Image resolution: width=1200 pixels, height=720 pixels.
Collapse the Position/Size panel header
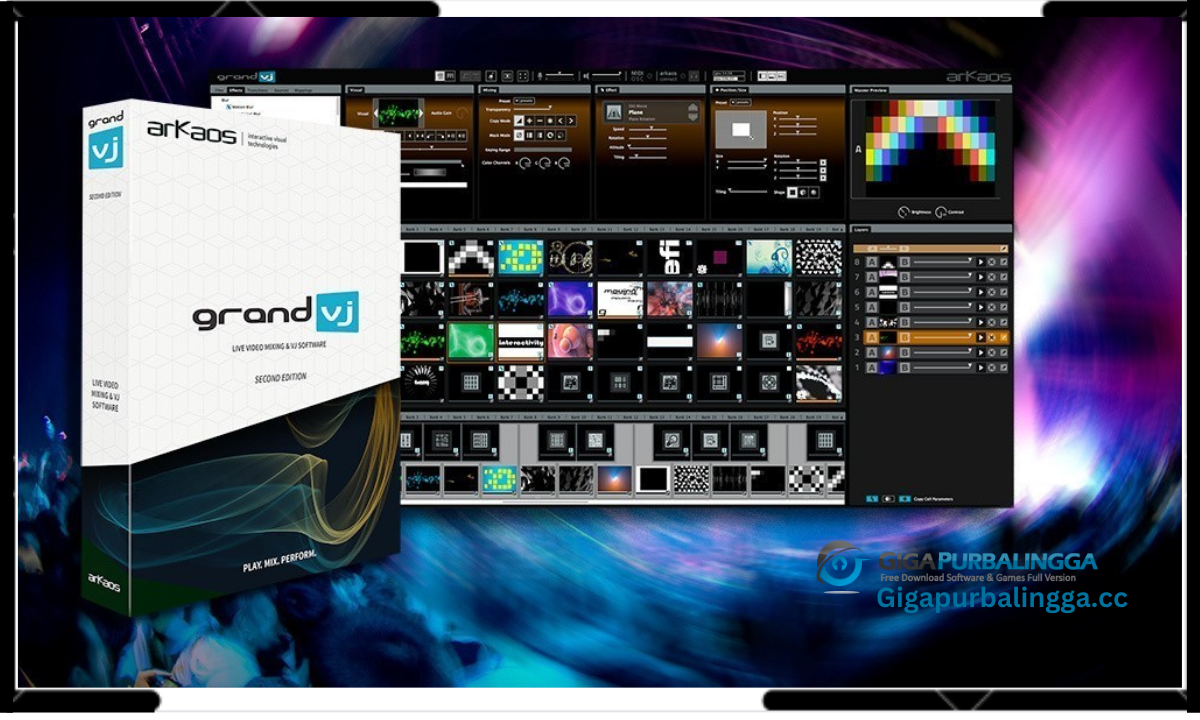pos(732,90)
